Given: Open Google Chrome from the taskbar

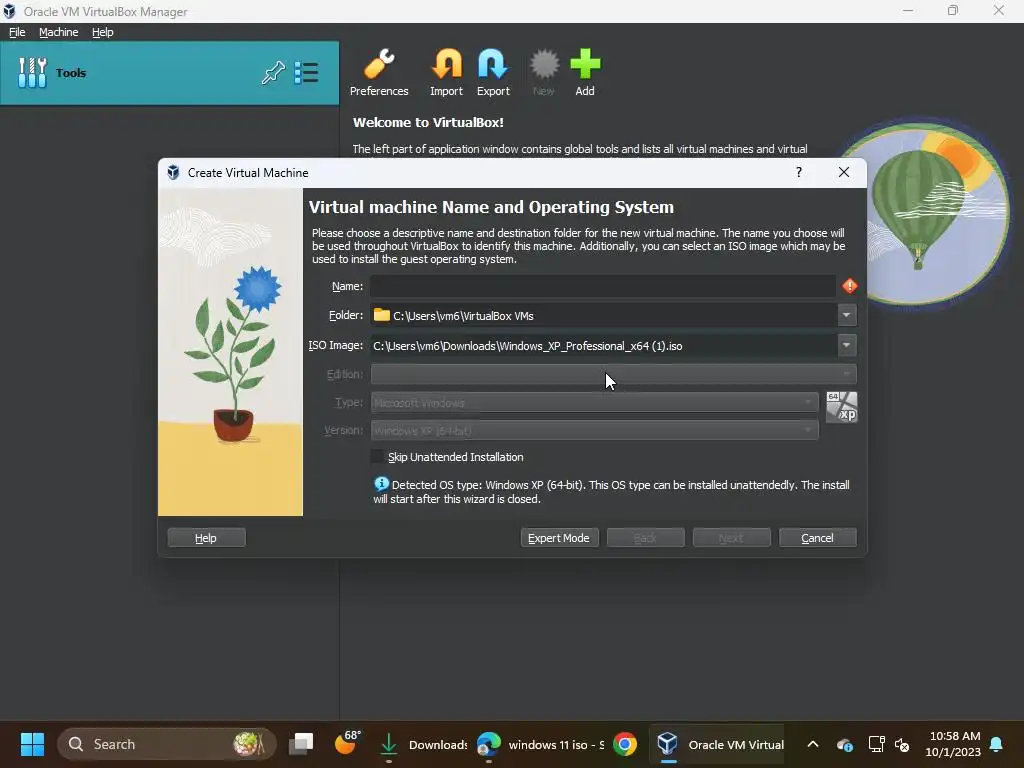Looking at the screenshot, I should (625, 744).
